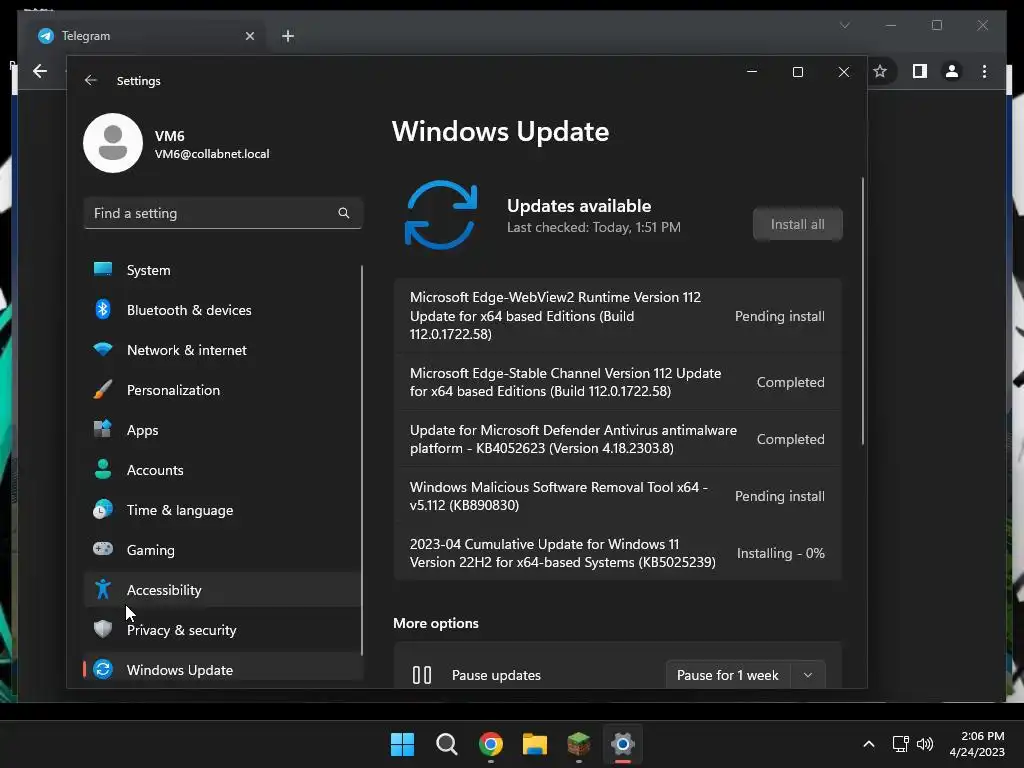This screenshot has width=1024, height=768.
Task: Click the Personalization paintbrush icon
Action: point(103,389)
